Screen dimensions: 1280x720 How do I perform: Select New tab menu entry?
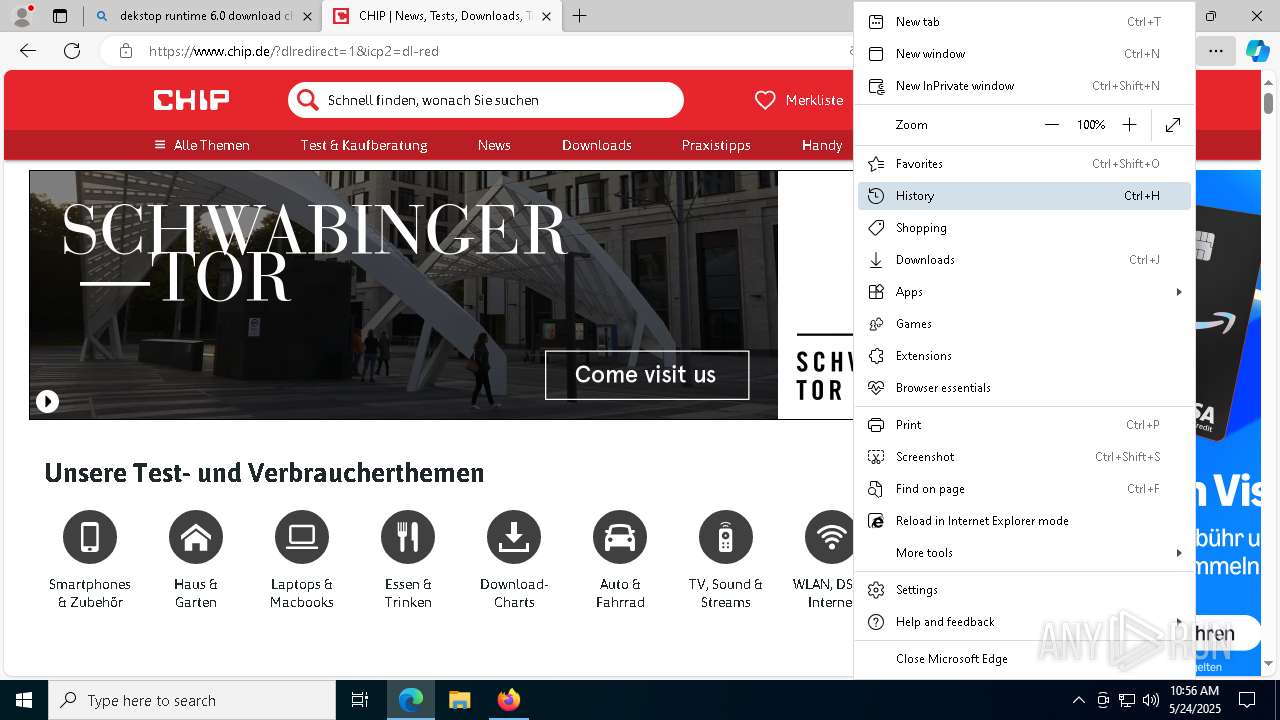pos(1024,22)
